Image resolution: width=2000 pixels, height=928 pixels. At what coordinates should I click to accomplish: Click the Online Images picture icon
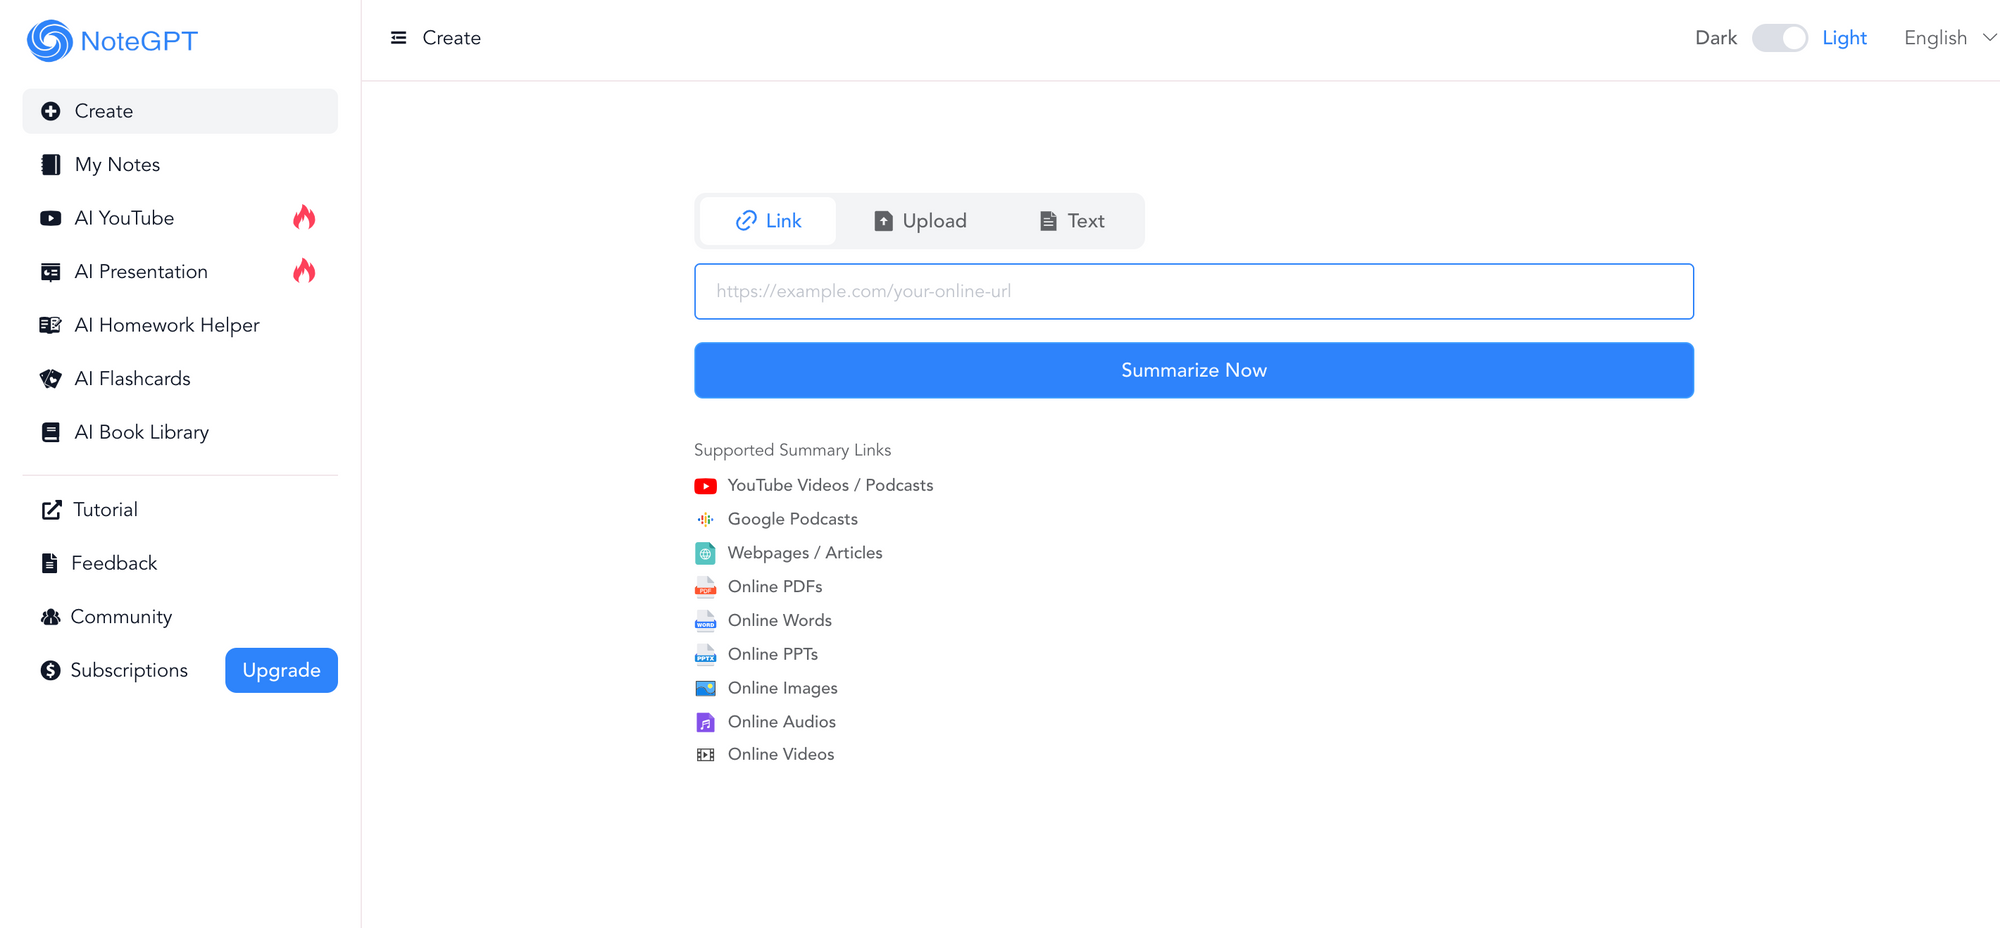click(x=705, y=688)
